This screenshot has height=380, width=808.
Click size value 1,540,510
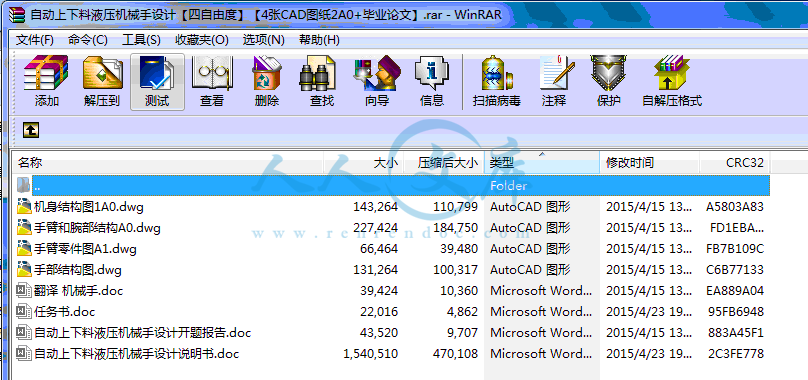[371, 354]
